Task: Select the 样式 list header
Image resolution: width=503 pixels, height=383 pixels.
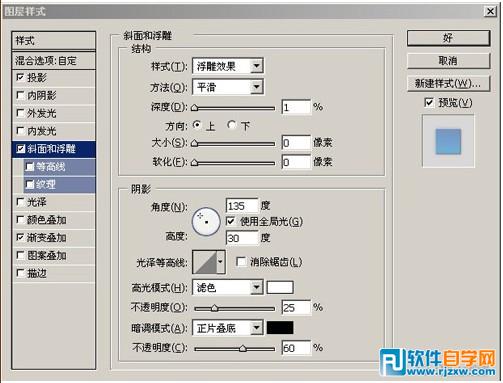Action: click(53, 41)
